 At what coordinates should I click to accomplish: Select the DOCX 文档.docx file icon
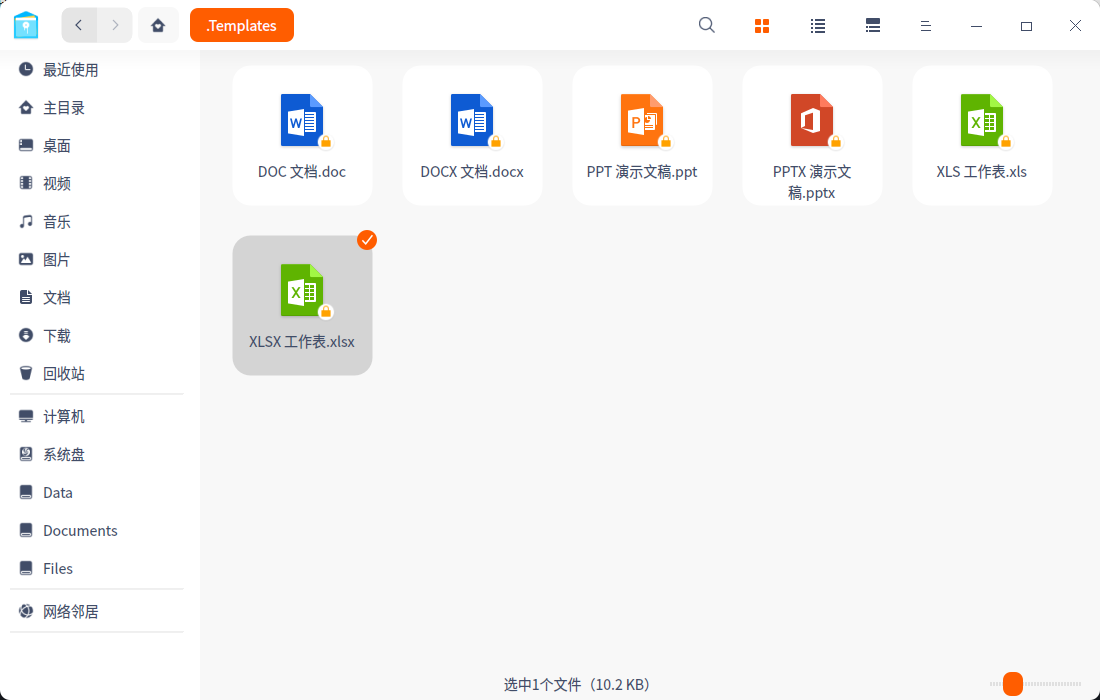click(x=472, y=121)
